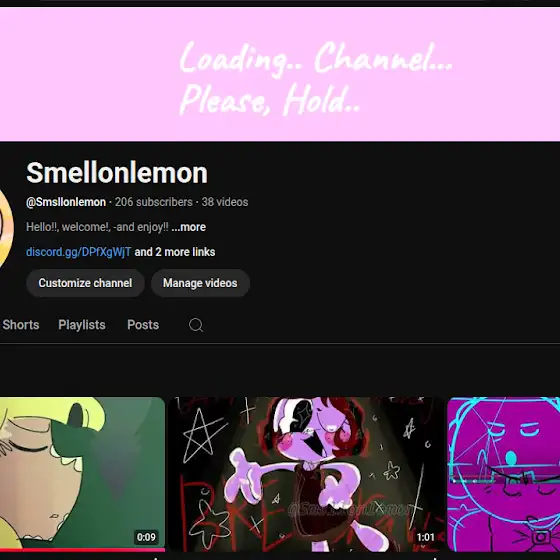Open the channel search magnifier icon
The image size is (560, 560).
point(196,325)
